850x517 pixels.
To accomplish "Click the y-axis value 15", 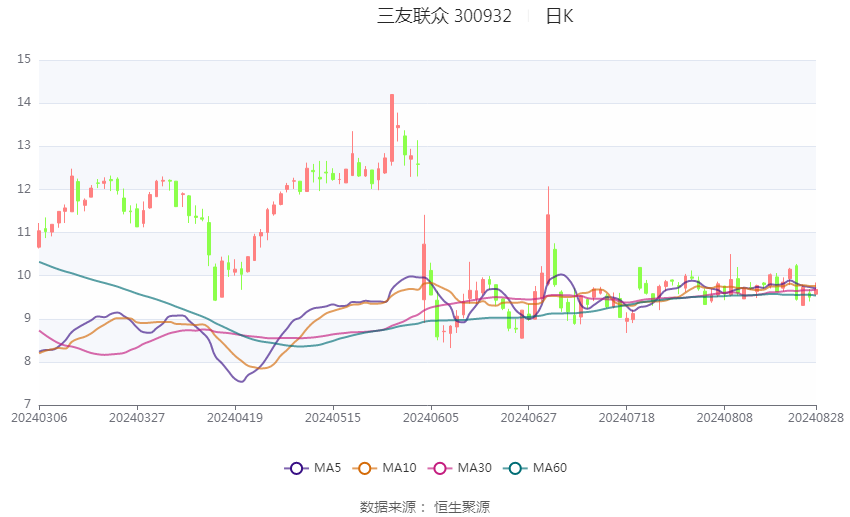I will point(24,59).
